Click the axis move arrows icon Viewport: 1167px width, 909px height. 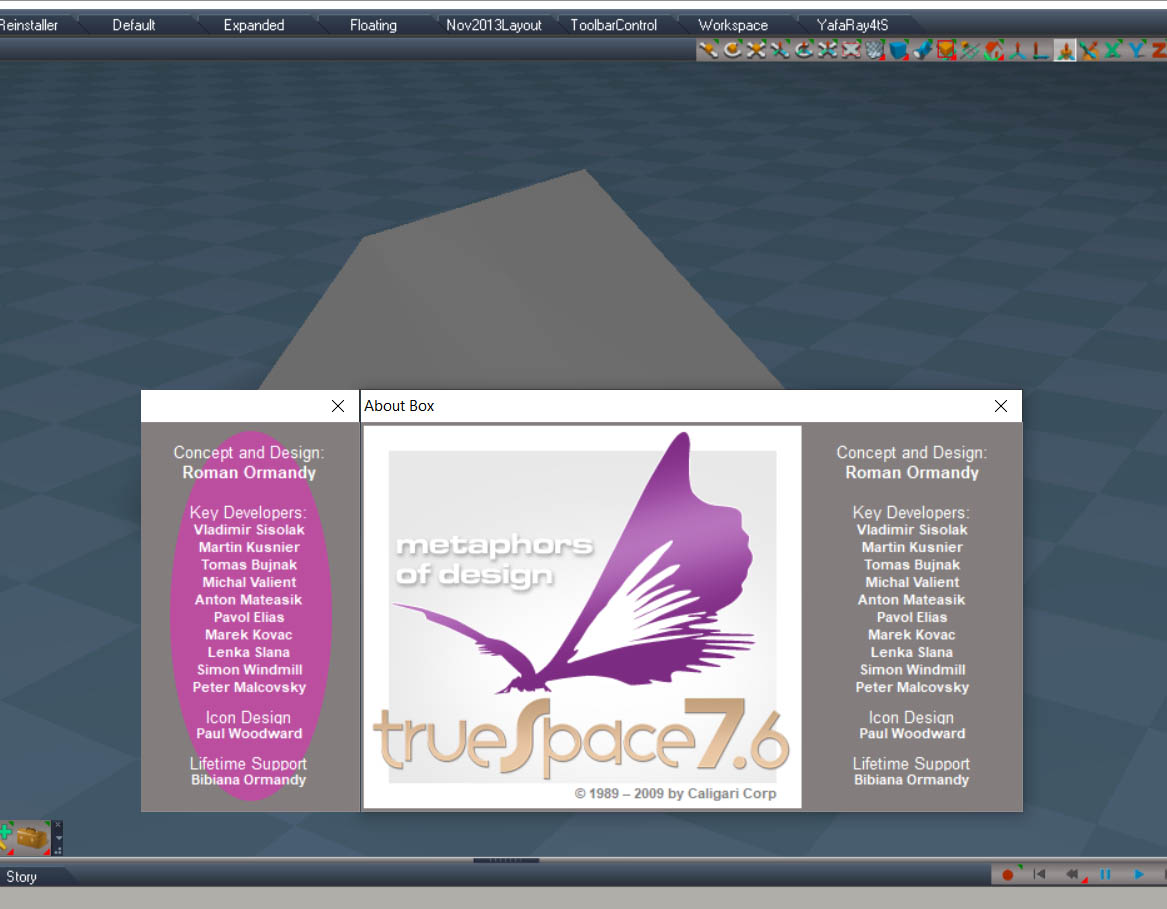pyautogui.click(x=780, y=50)
